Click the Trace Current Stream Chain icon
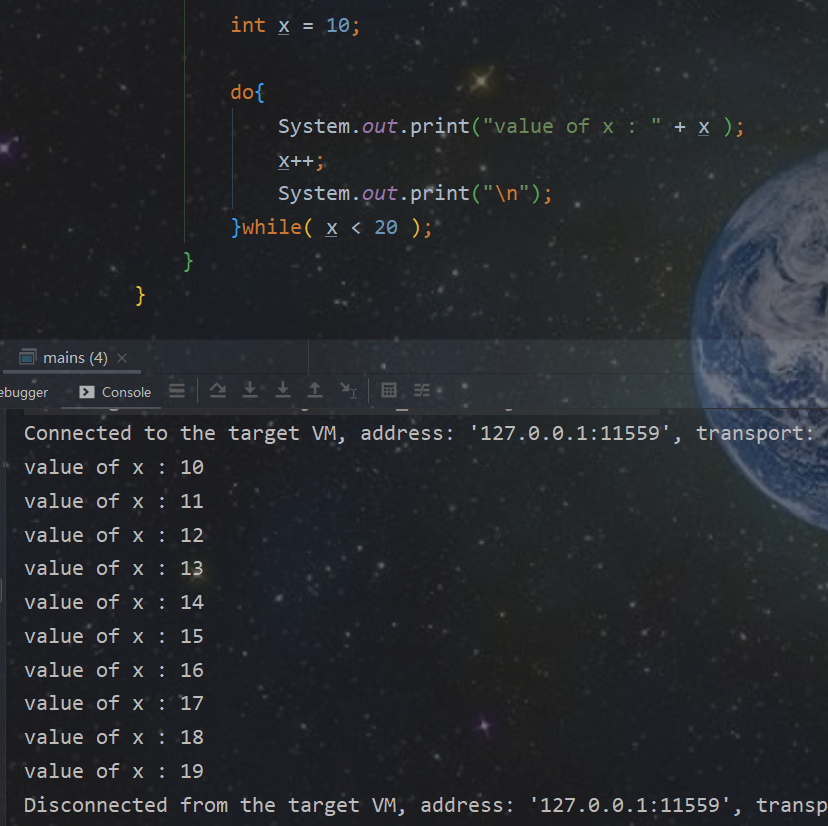The width and height of the screenshot is (828, 826). coord(421,390)
